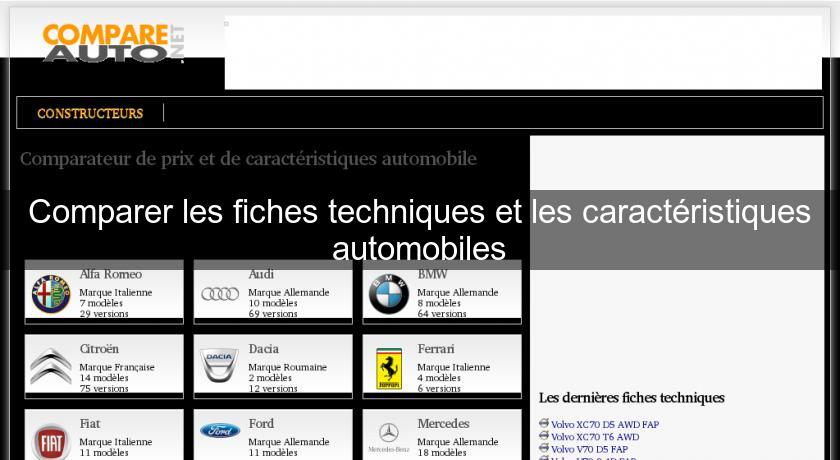
Task: Open Volvo XC70 T6 AWD link
Action: [x=595, y=437]
